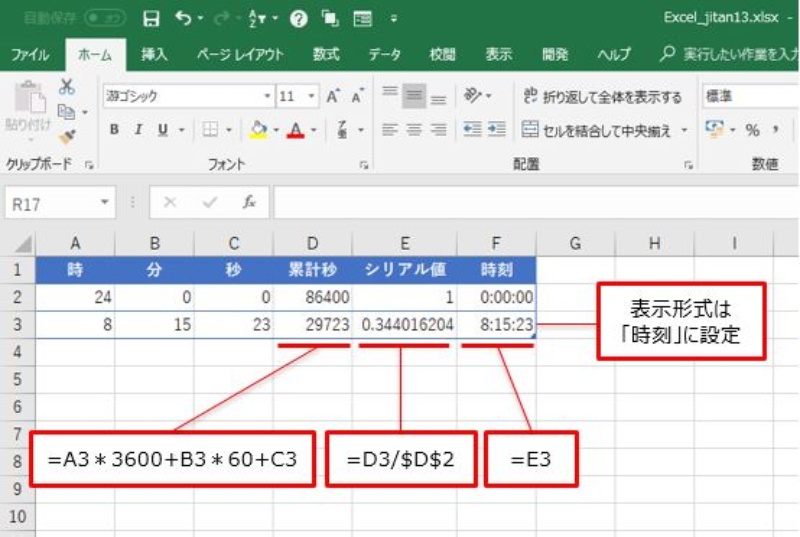Toggle the AutoSave switch
The width and height of the screenshot is (800, 537).
pos(104,18)
